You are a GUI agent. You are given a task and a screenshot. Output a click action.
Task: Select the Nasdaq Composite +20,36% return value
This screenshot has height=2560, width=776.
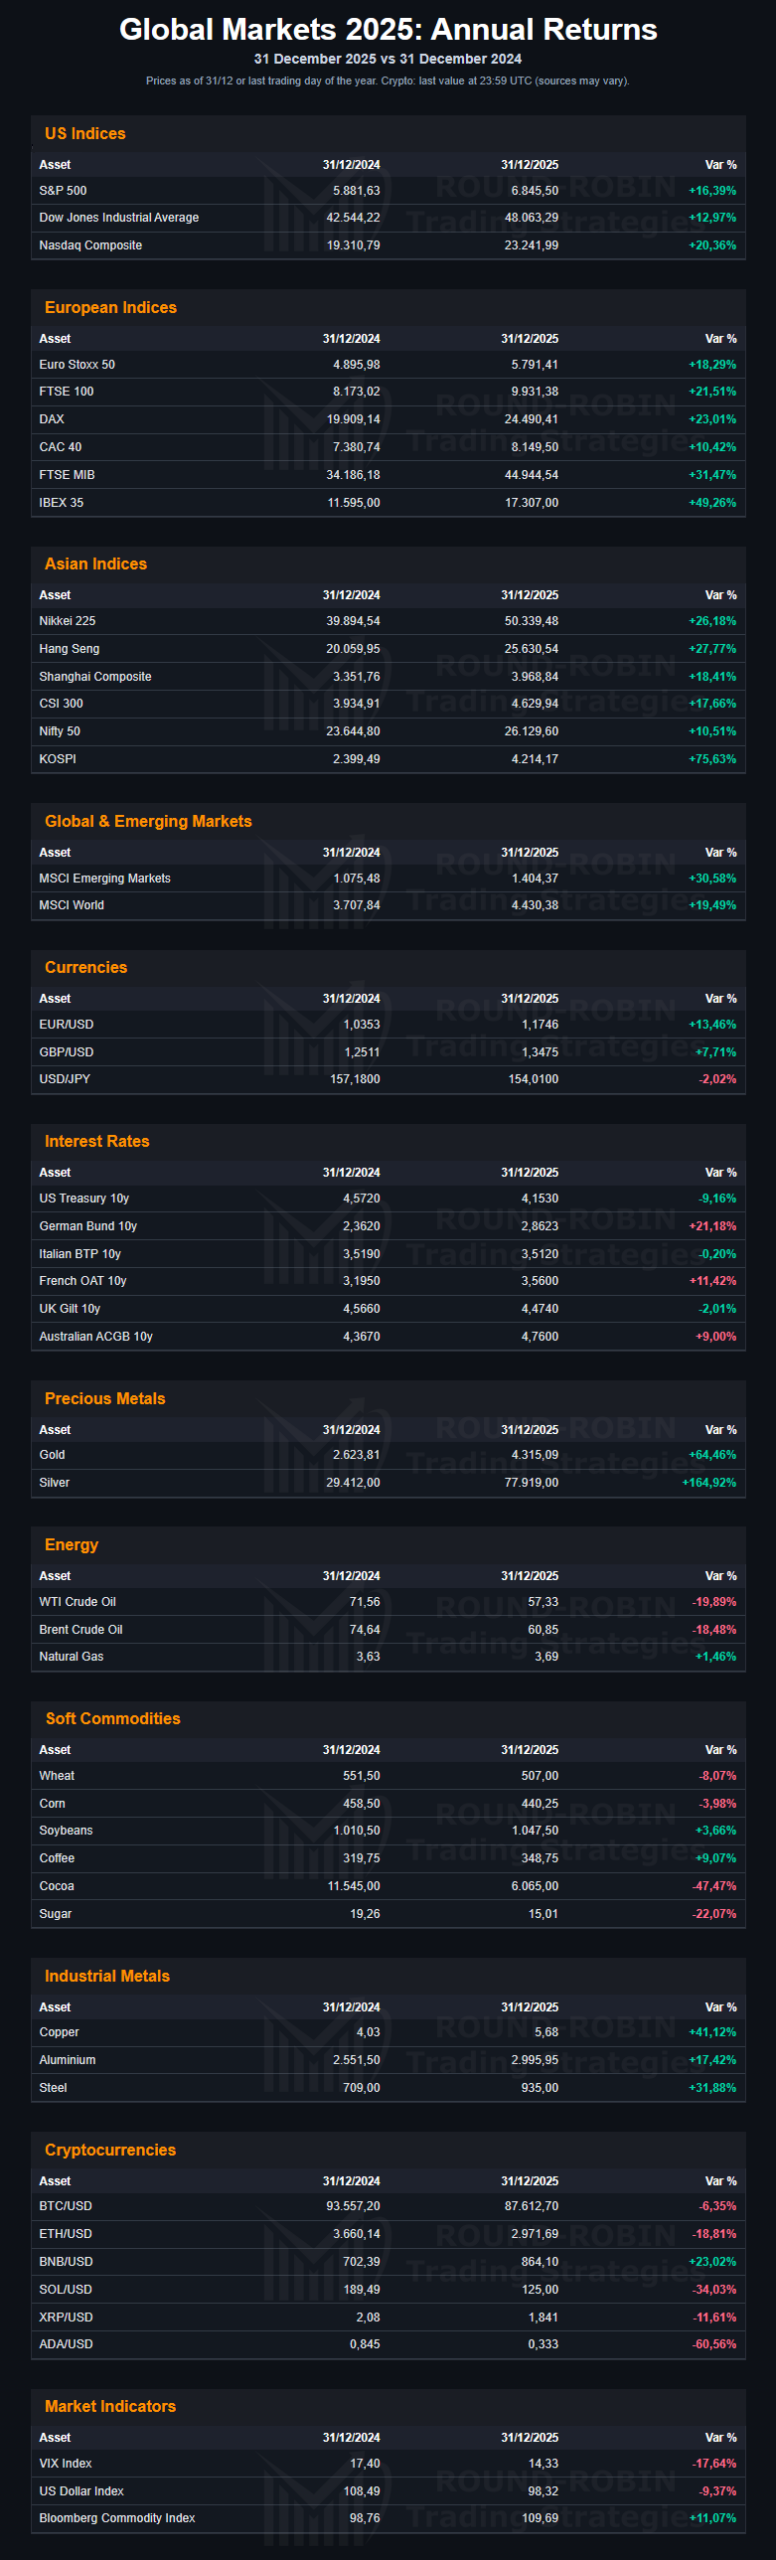pos(712,246)
